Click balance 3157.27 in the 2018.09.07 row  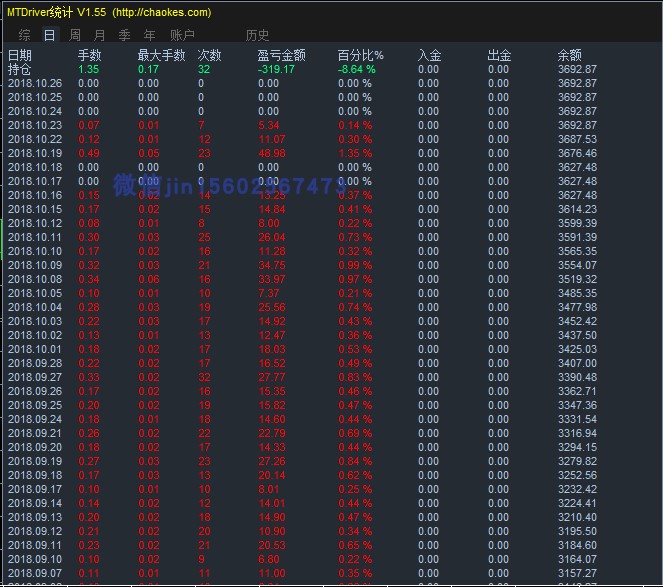coord(577,573)
